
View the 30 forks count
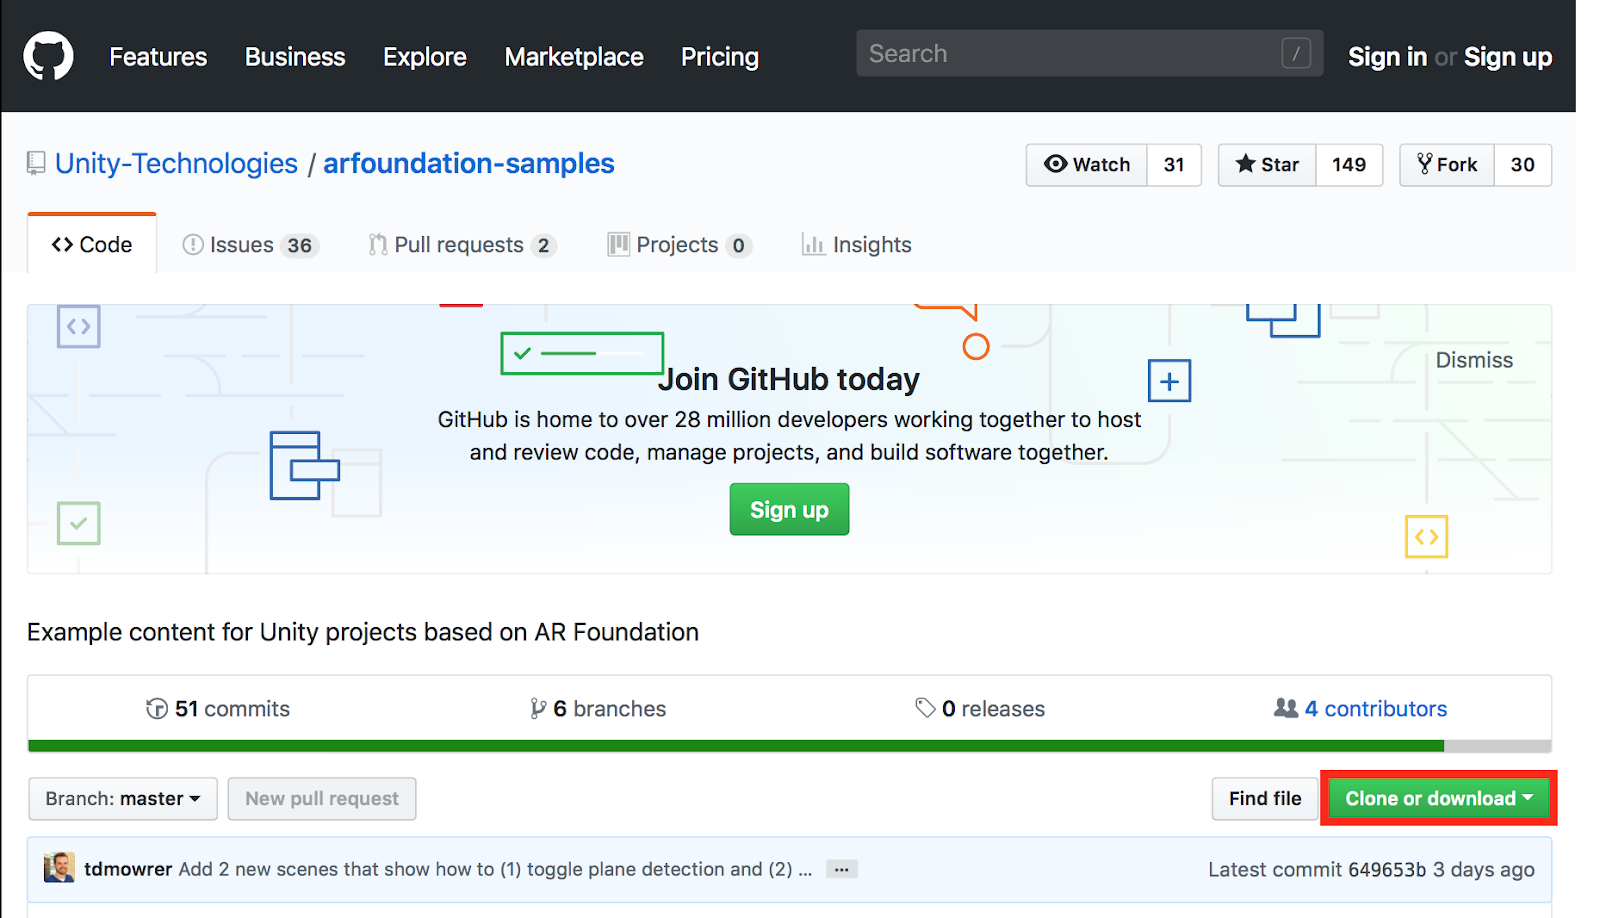tap(1523, 165)
